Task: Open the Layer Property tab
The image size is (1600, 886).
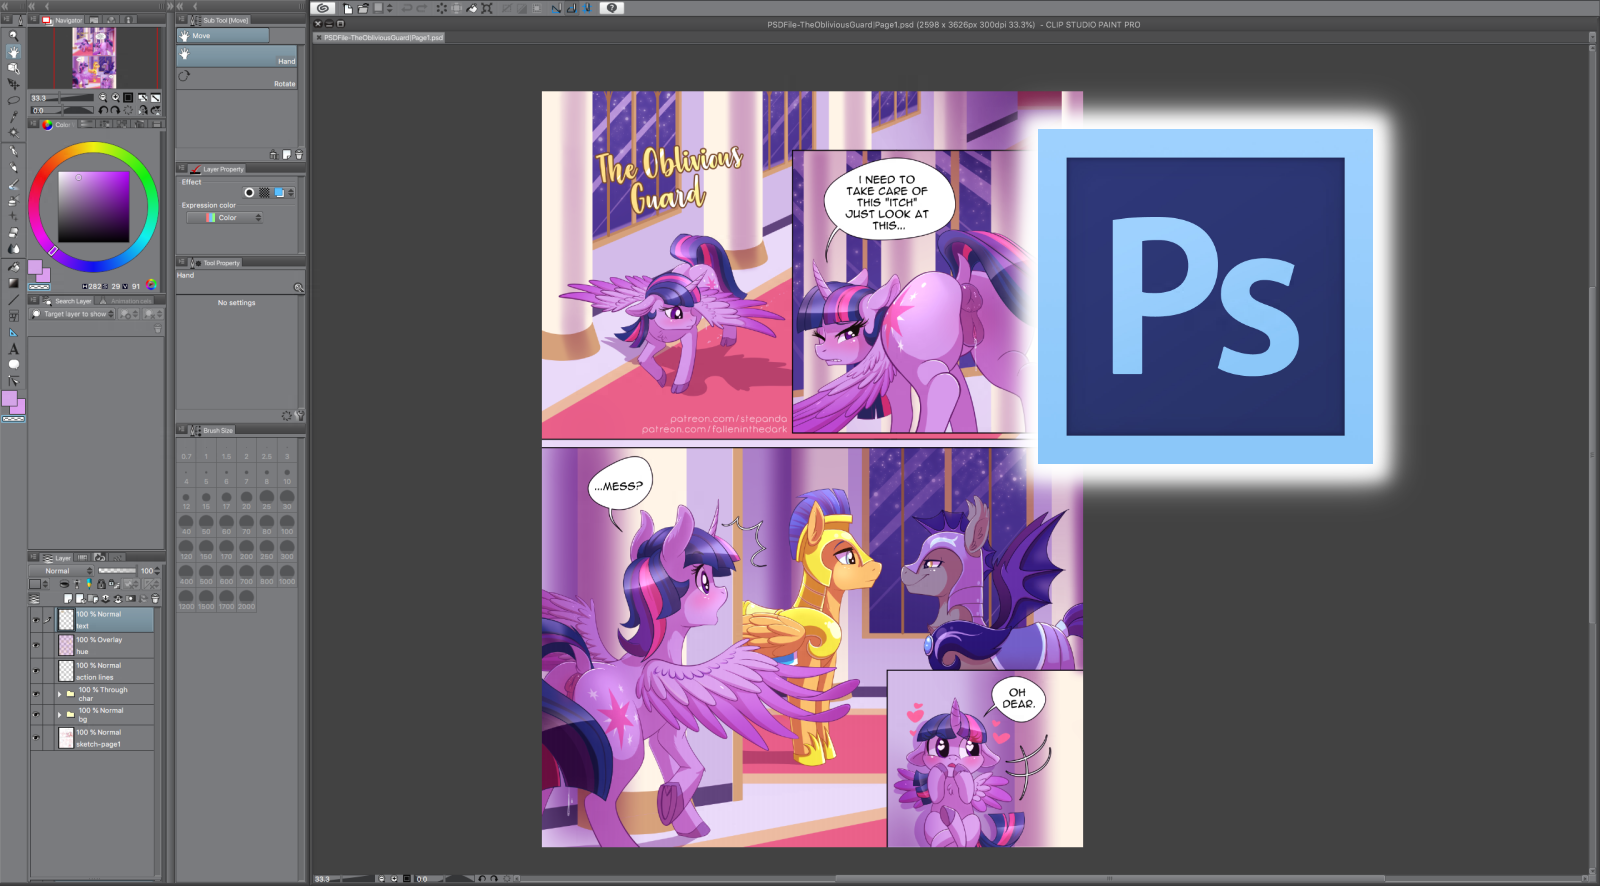Action: pyautogui.click(x=217, y=169)
